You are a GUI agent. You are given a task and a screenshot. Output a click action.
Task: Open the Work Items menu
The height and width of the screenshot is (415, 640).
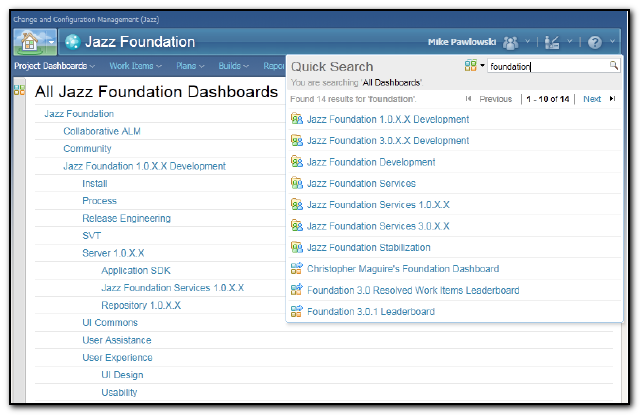tap(135, 66)
